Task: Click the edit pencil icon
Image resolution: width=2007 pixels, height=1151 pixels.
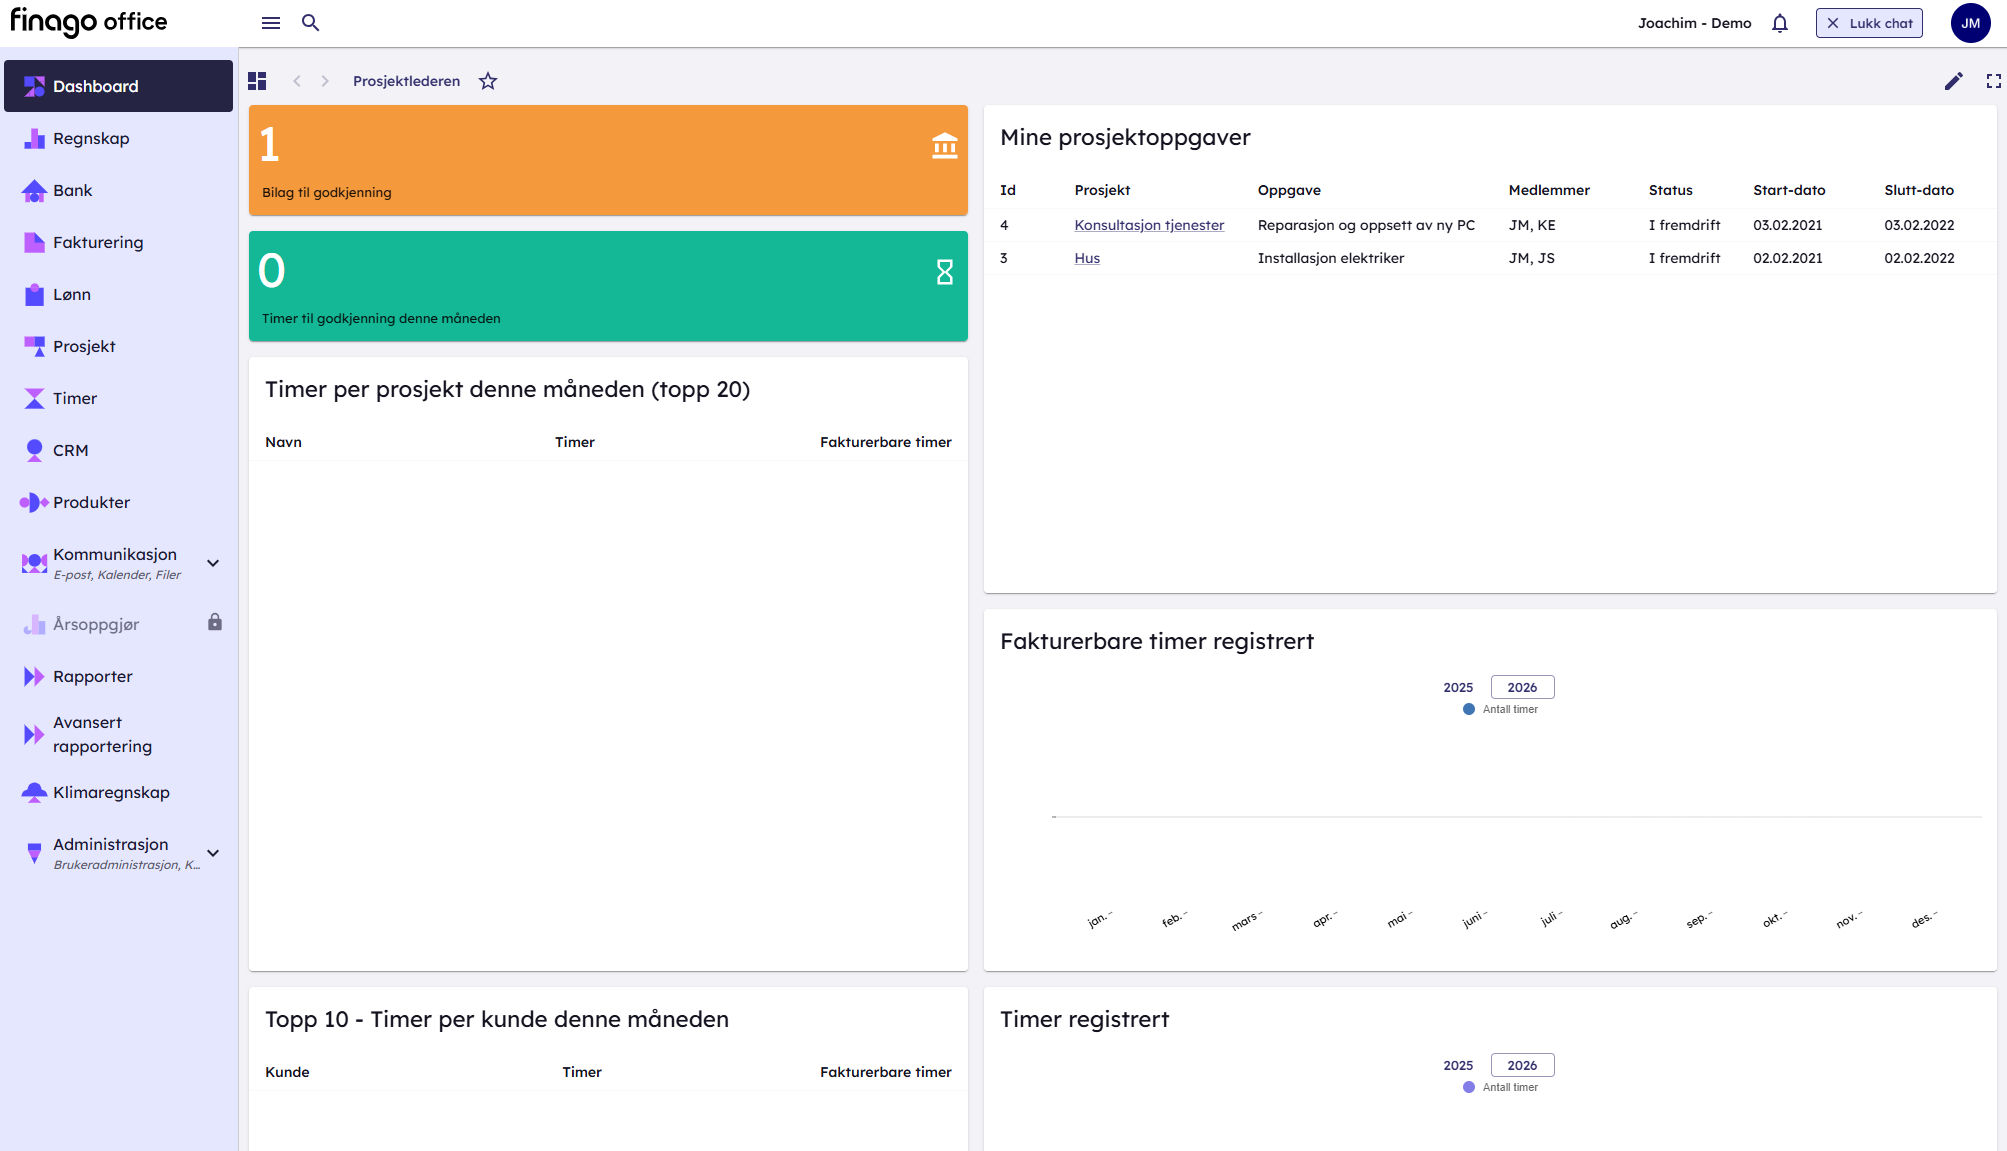Action: 1953,81
